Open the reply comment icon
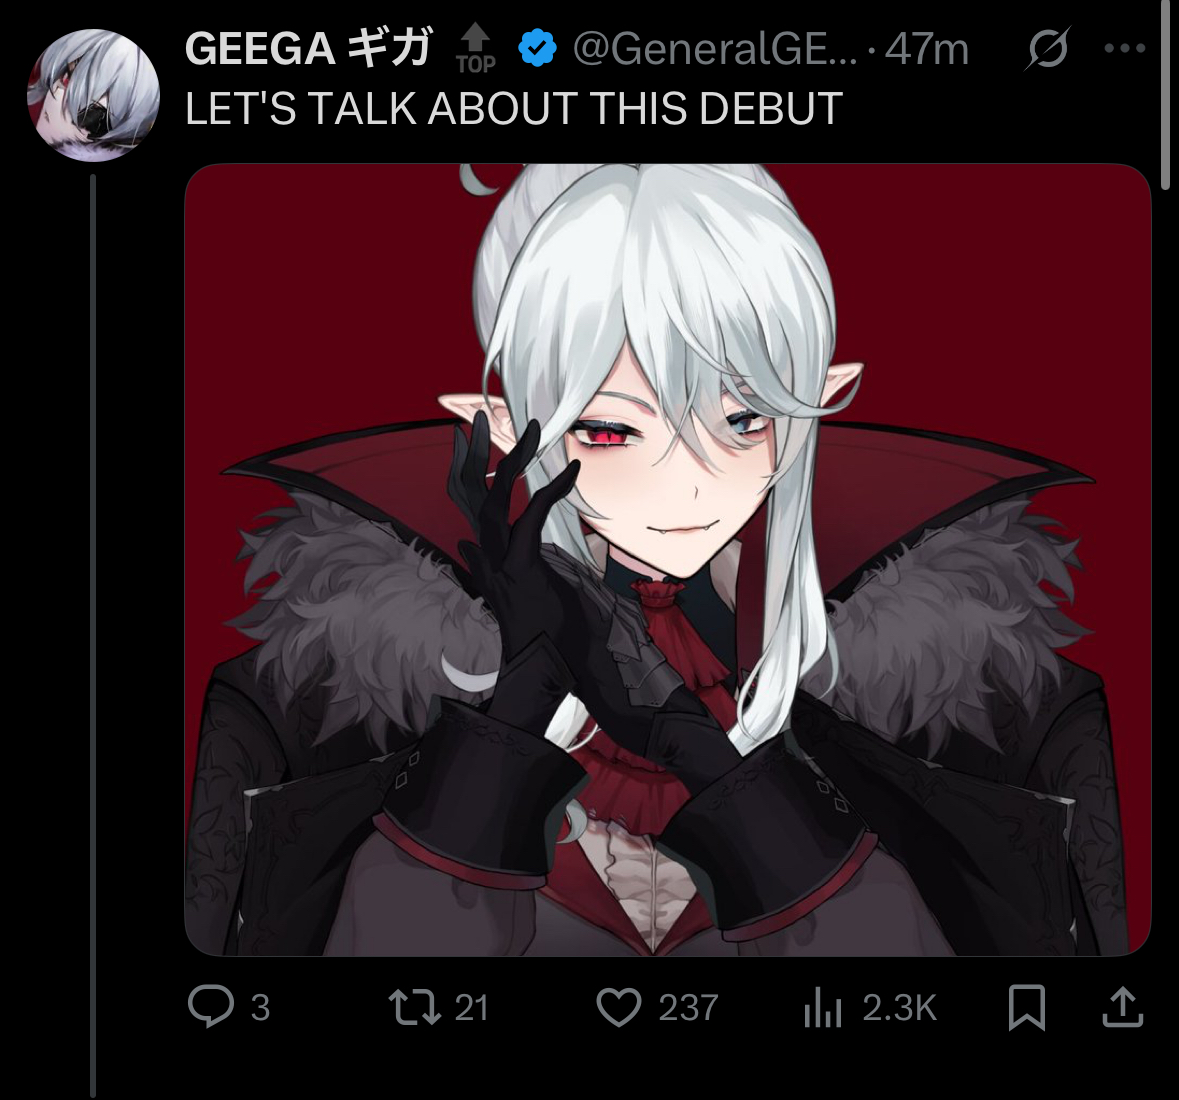Viewport: 1179px width, 1100px height. 211,1007
